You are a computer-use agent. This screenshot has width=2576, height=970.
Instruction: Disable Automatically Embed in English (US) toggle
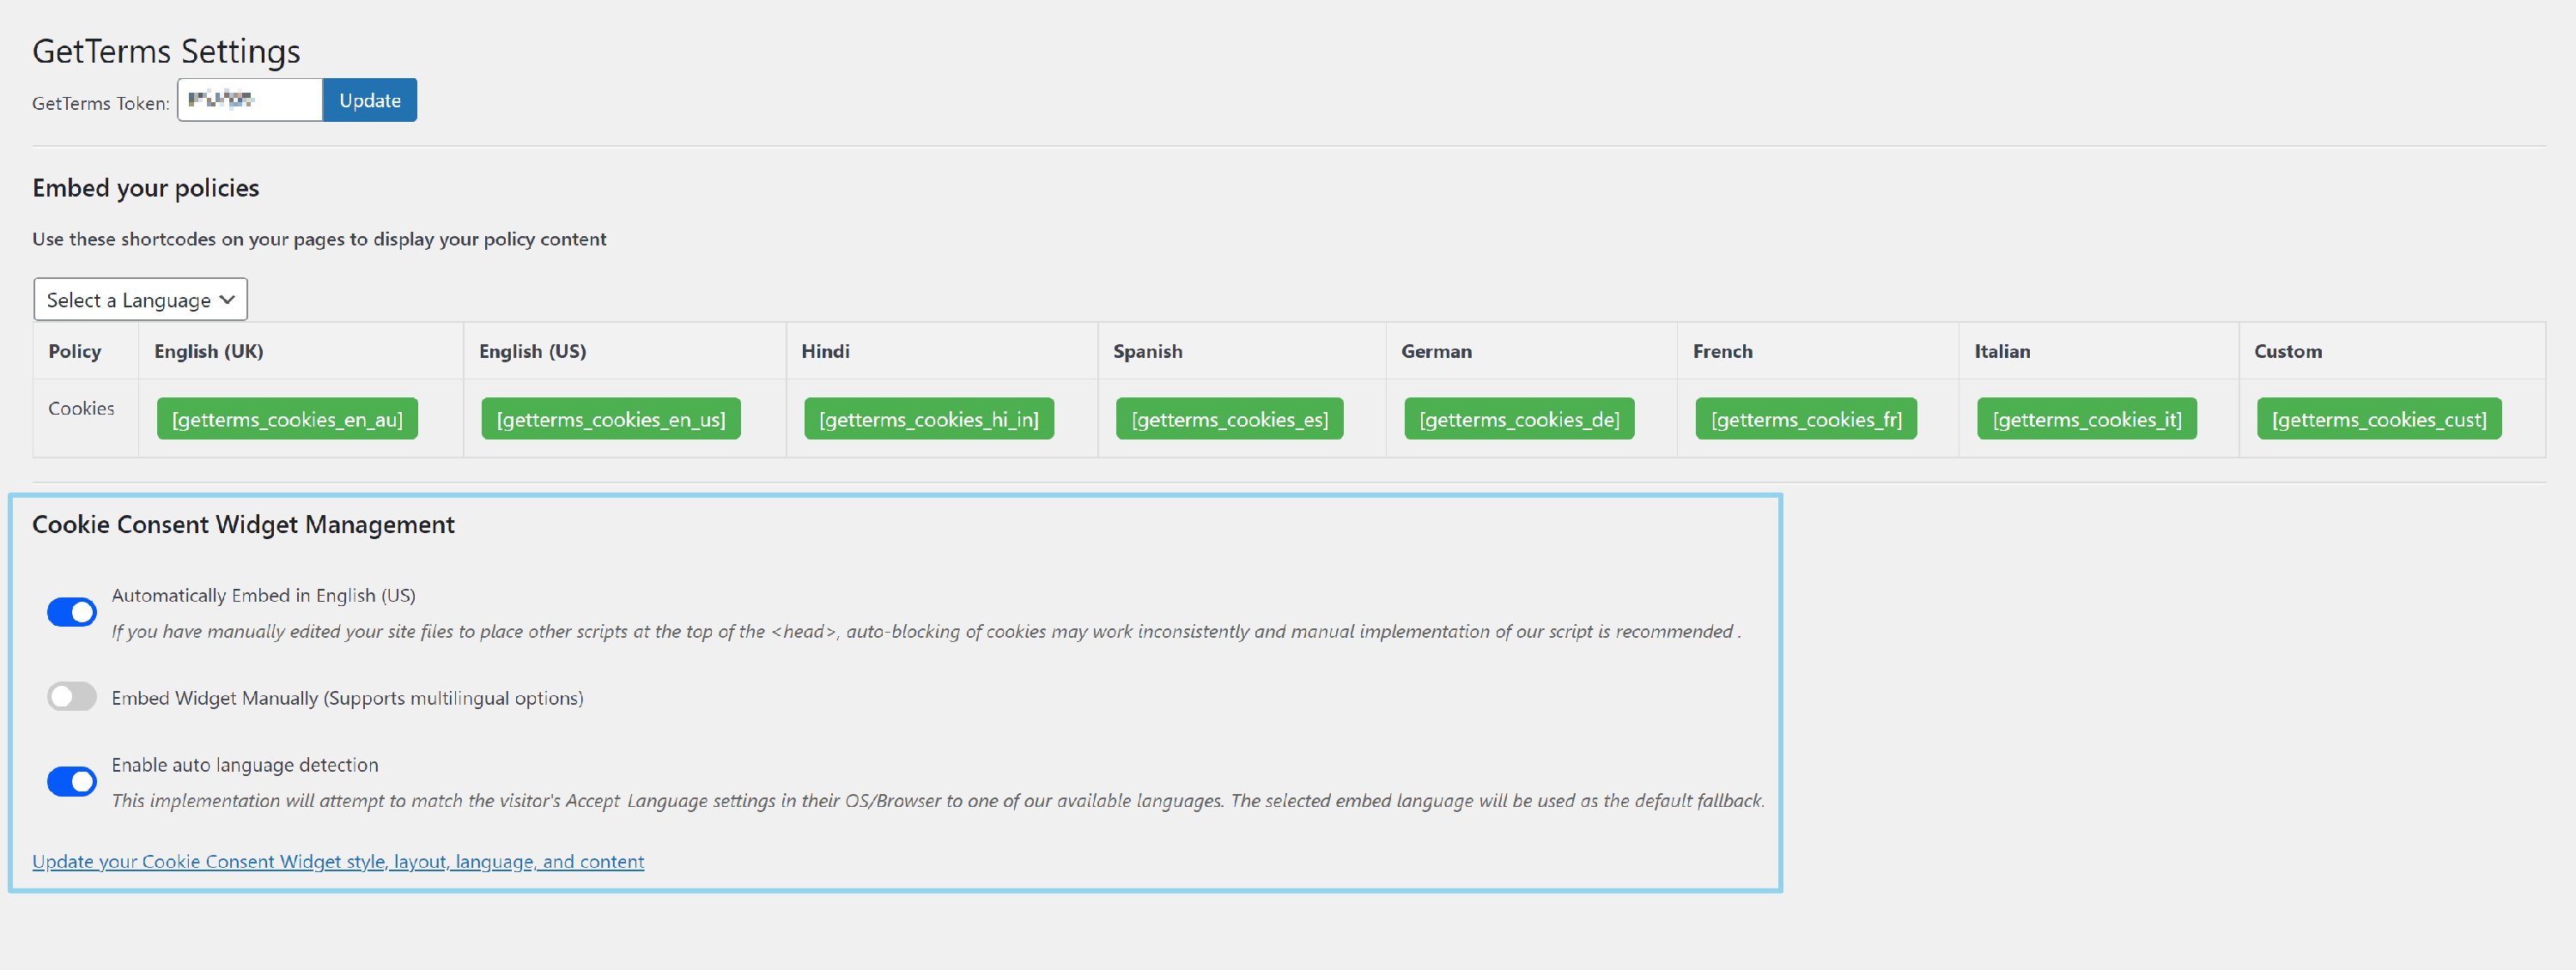tap(72, 612)
